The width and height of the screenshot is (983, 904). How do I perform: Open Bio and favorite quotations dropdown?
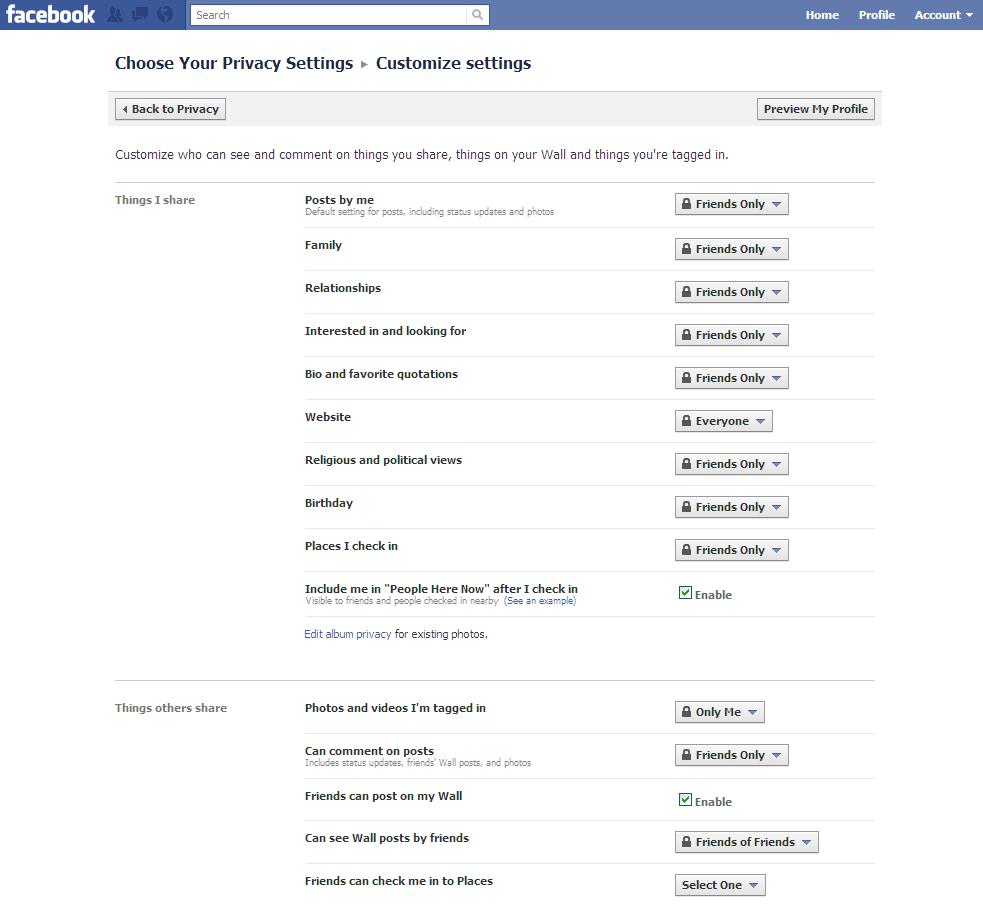point(732,378)
